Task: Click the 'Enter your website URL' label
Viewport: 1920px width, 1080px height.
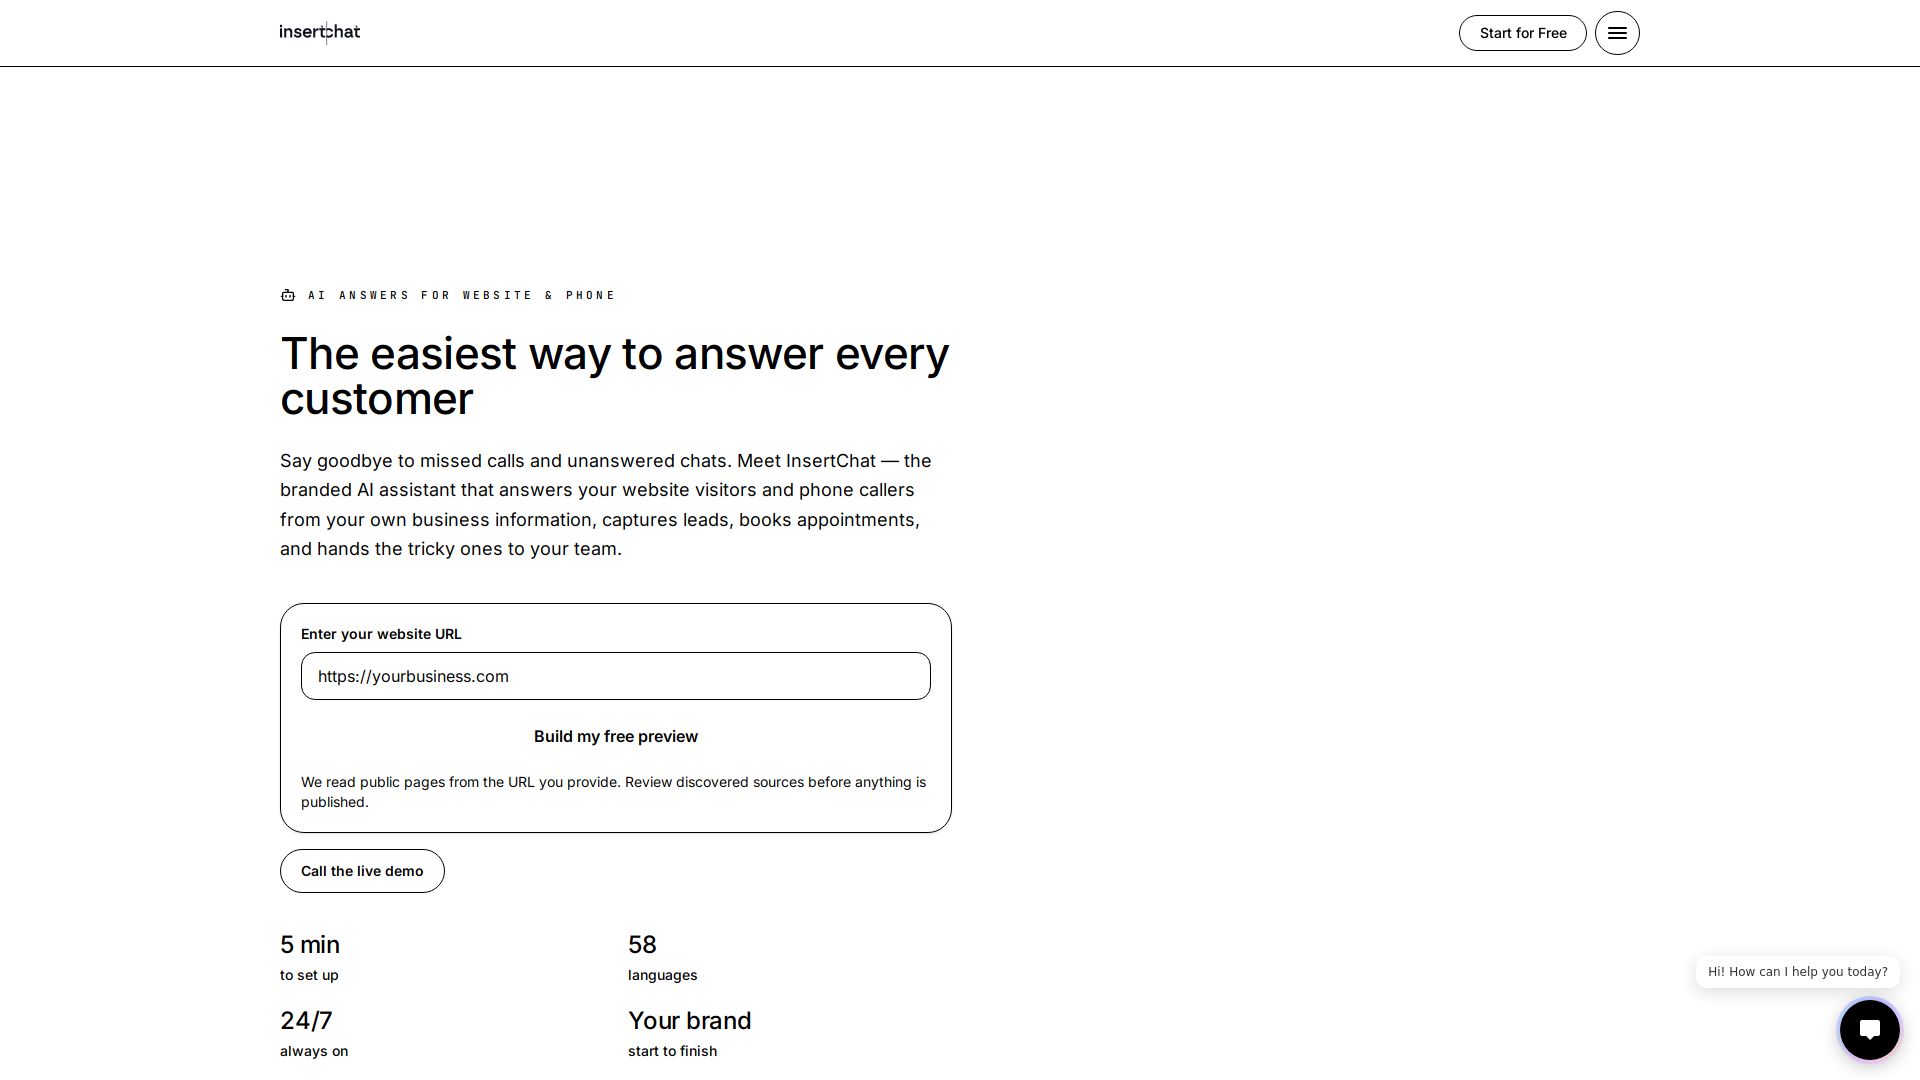Action: tap(381, 634)
